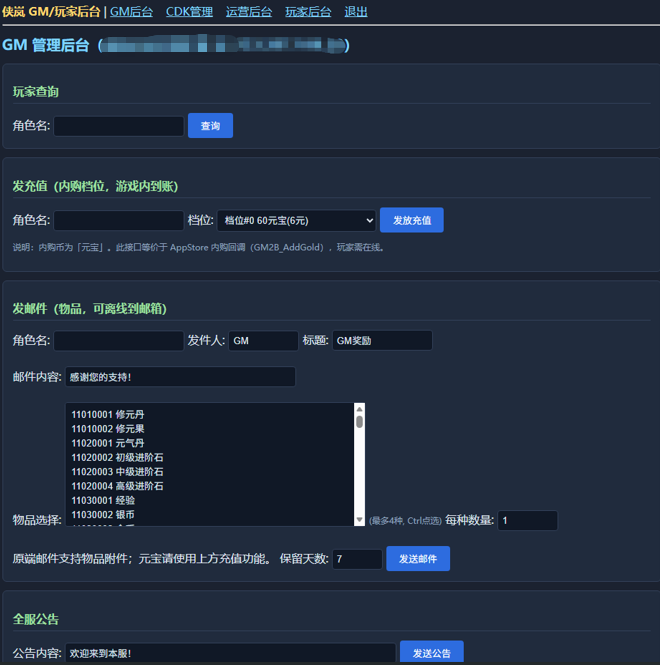Open the CDK管理 navigation link

[x=189, y=11]
